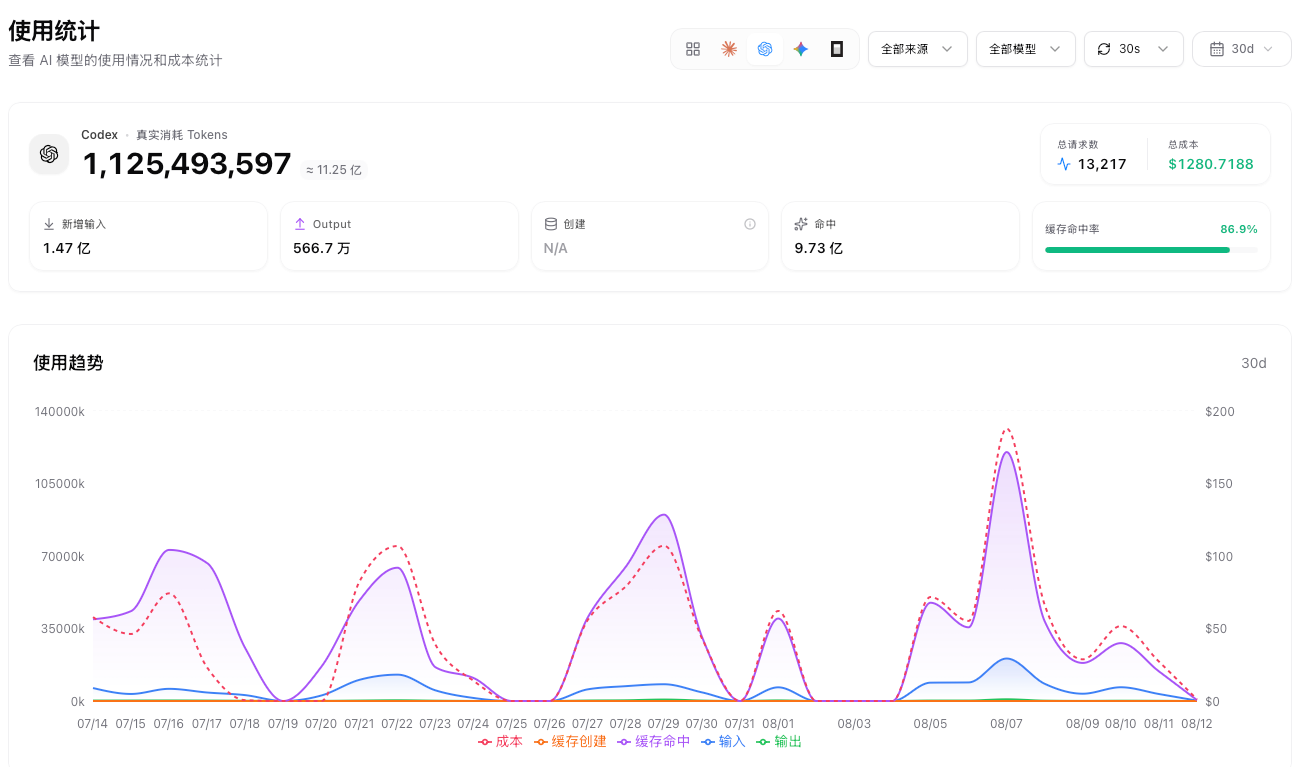Viewport: 1292px width, 767px height.
Task: Open the 30d date range dropdown
Action: [x=1242, y=49]
